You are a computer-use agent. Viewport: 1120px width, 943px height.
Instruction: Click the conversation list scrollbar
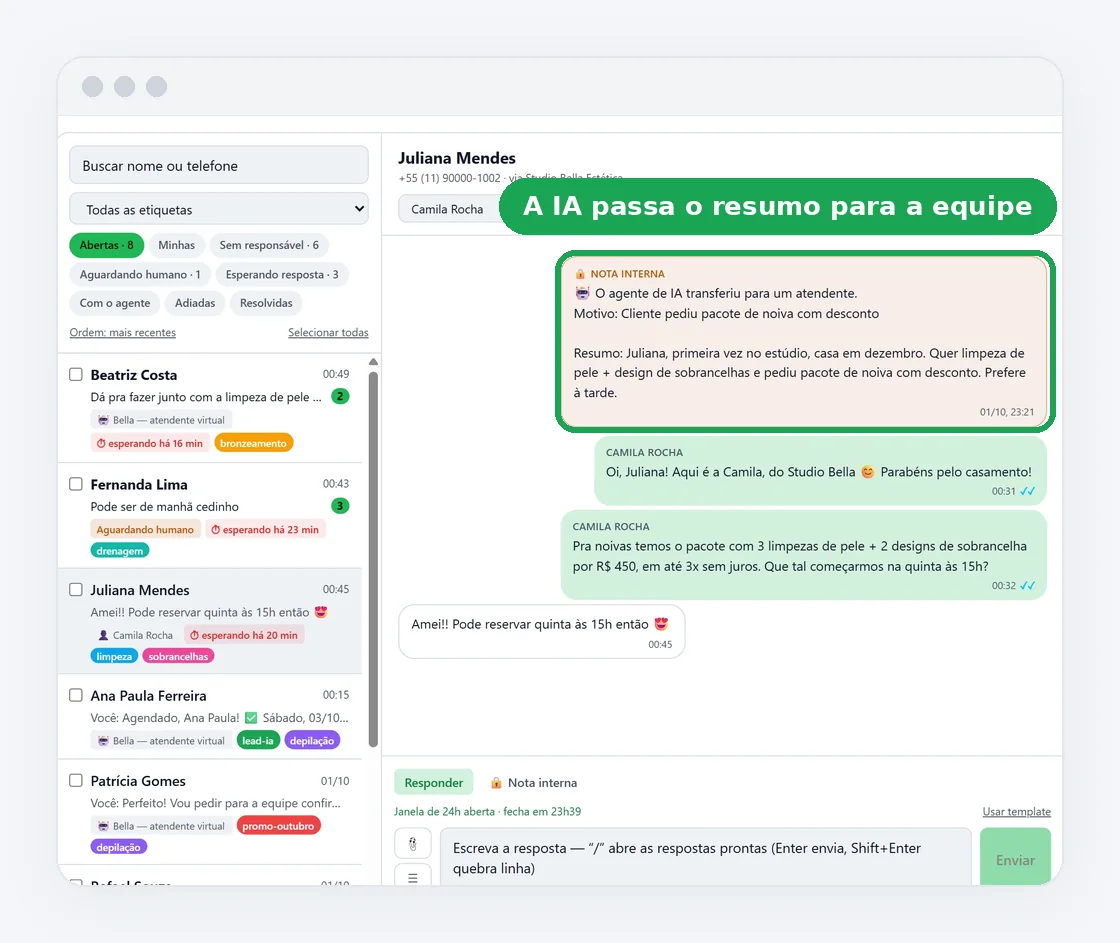(x=373, y=557)
